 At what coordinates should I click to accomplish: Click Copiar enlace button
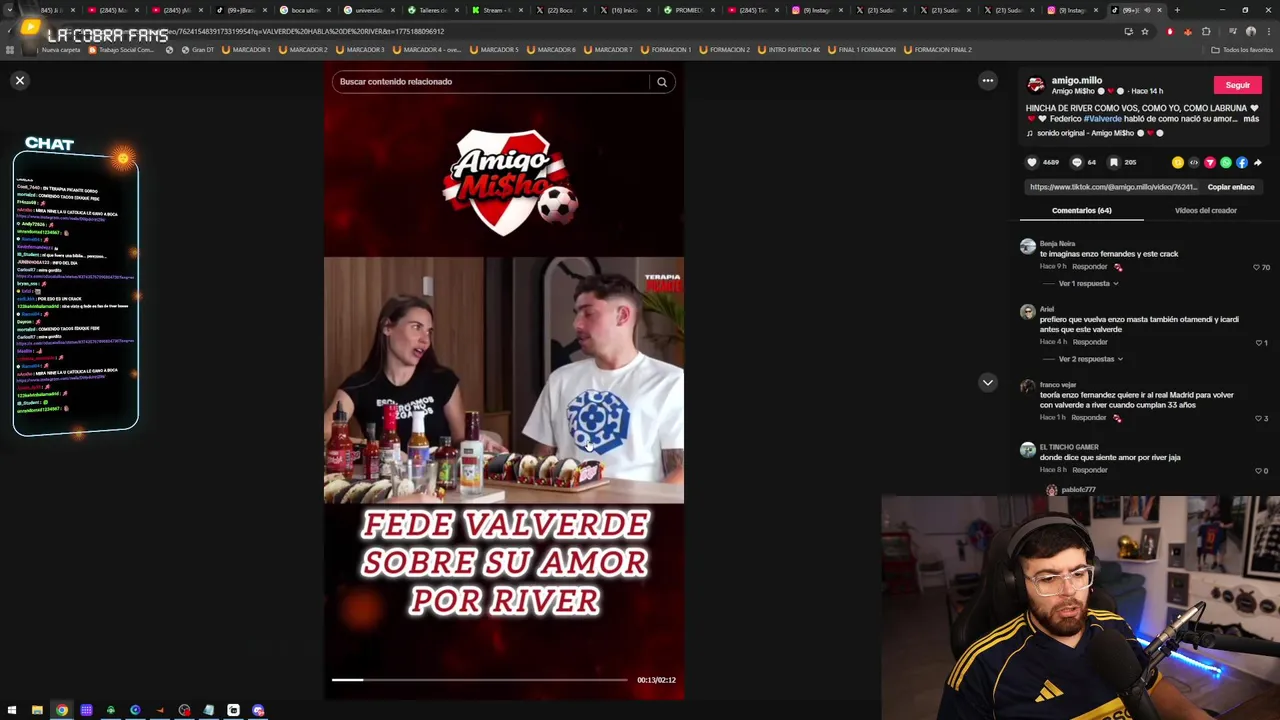tap(1230, 187)
